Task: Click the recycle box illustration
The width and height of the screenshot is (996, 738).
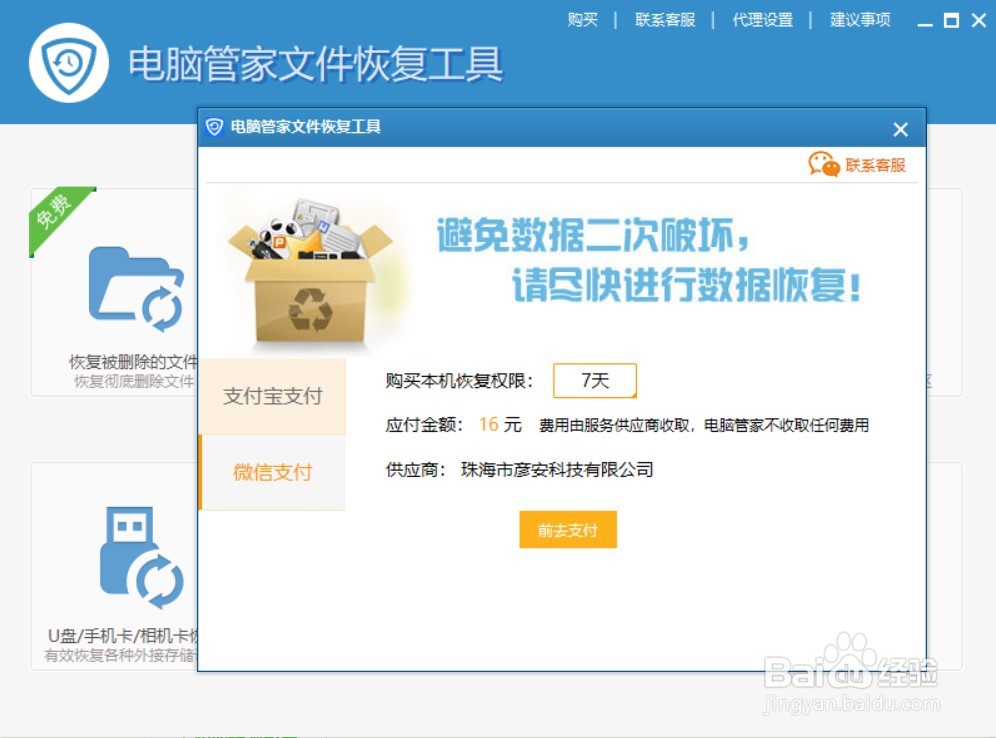Action: pos(311,274)
